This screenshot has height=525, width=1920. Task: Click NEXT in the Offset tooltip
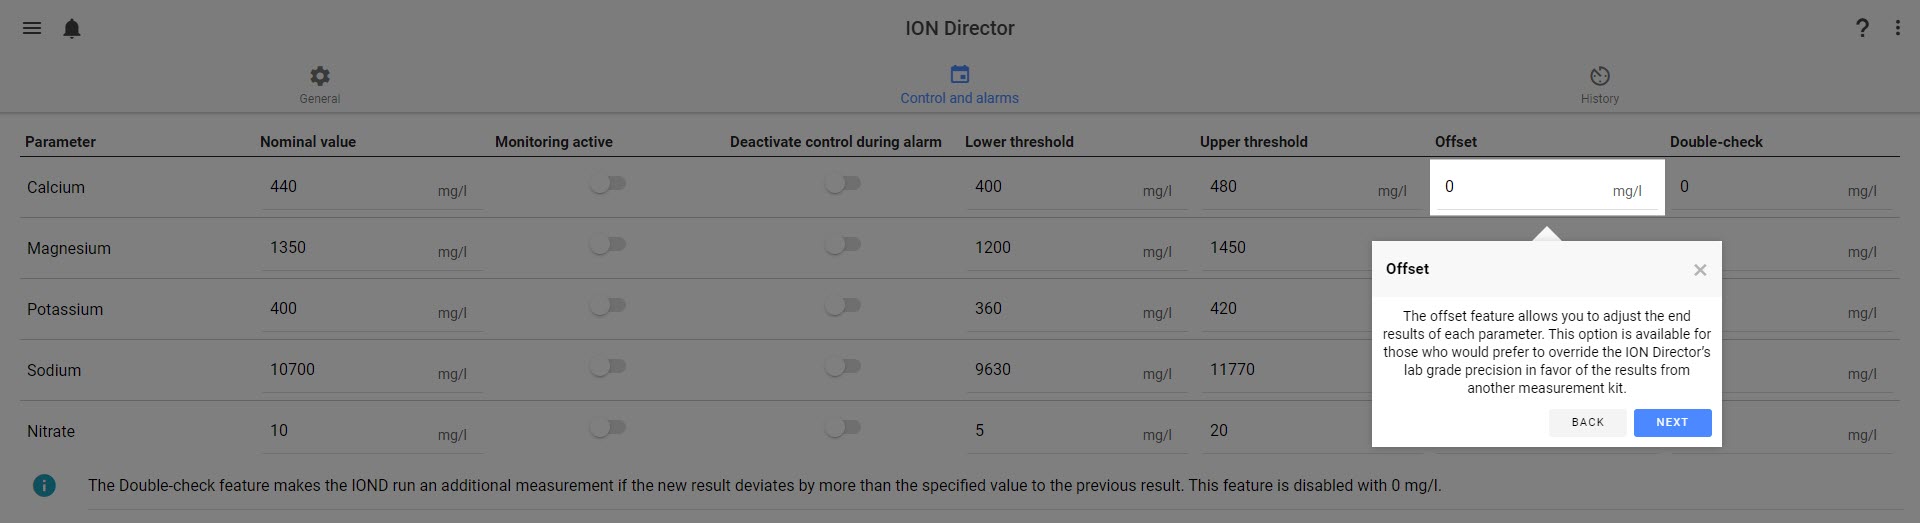[x=1672, y=423]
